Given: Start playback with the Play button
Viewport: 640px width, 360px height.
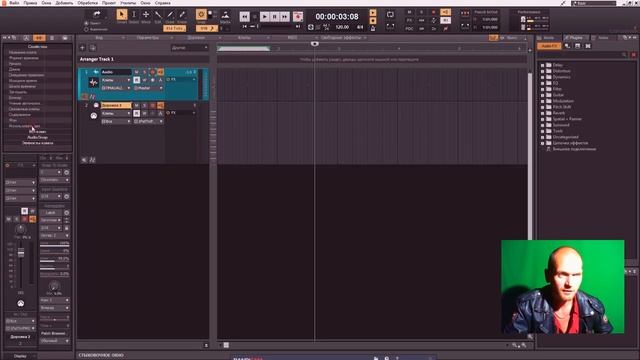Looking at the screenshot, I should coord(264,16).
